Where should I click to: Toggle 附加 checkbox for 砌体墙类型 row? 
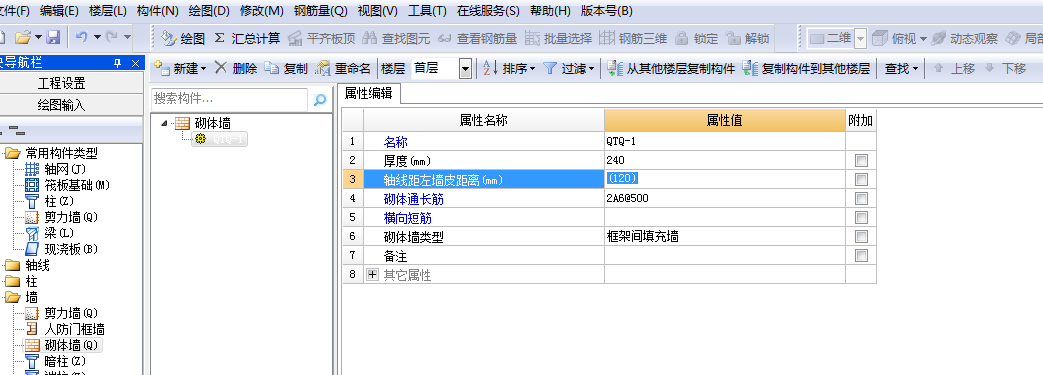click(861, 236)
